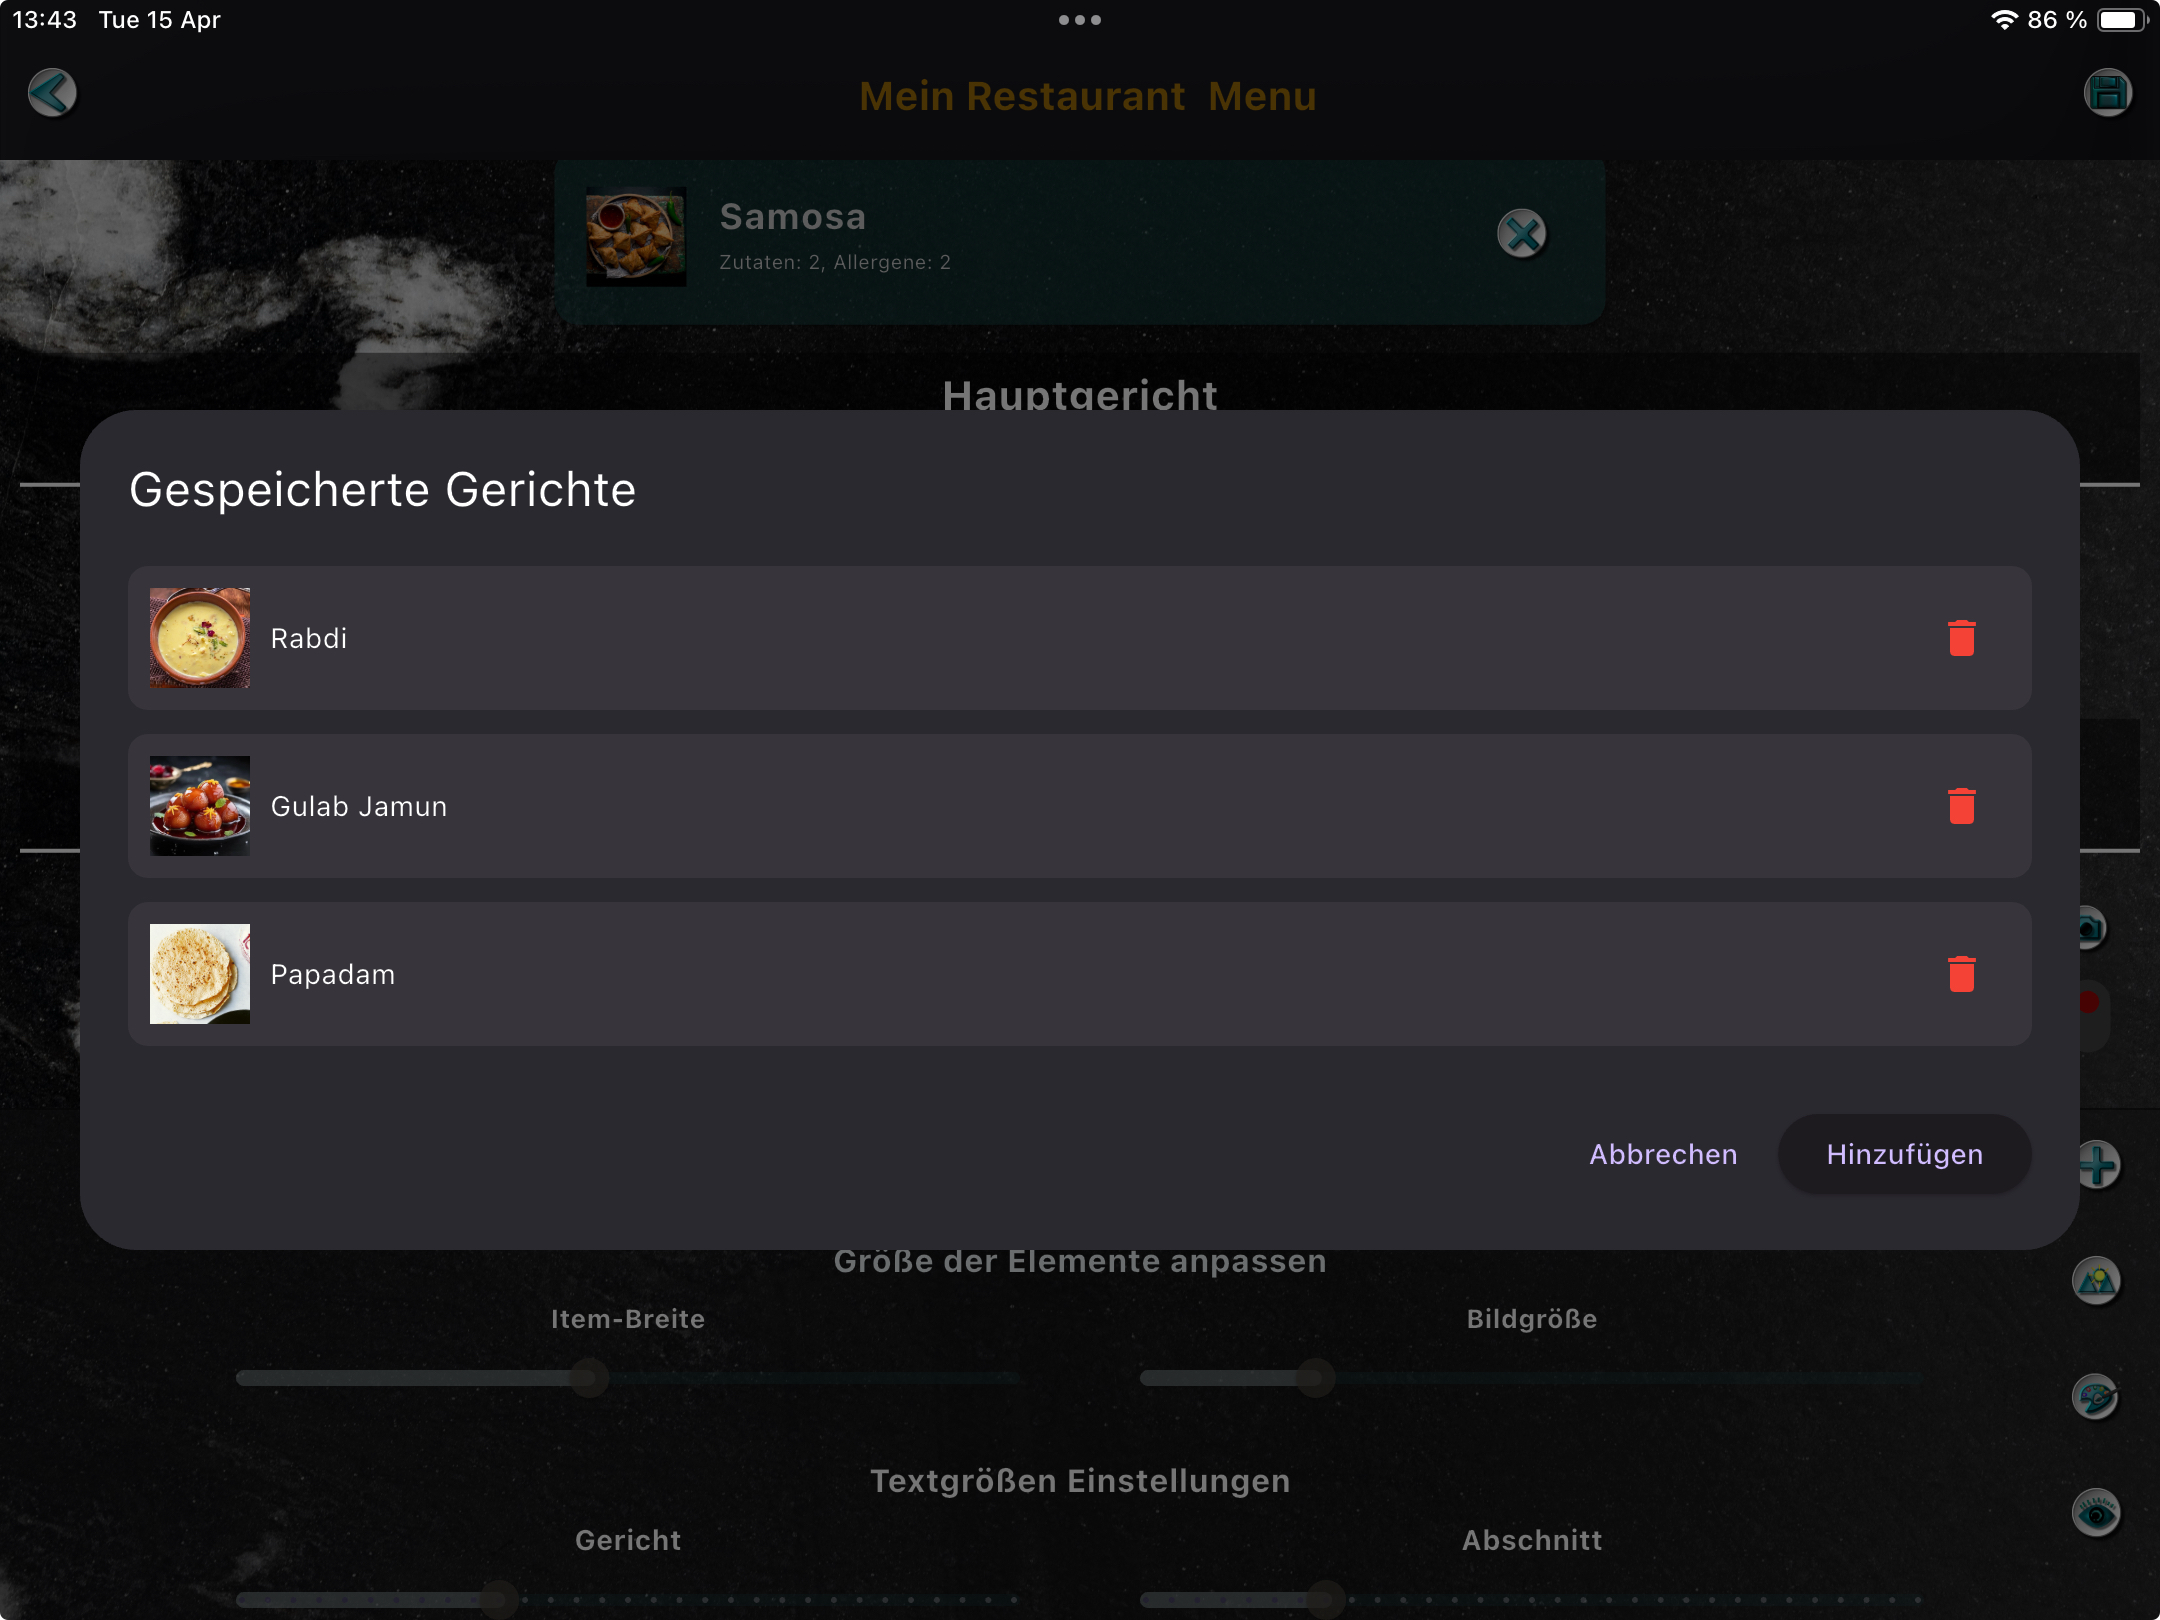Viewport: 2160px width, 1620px height.
Task: Tap the Abbrechen button
Action: pyautogui.click(x=1663, y=1154)
